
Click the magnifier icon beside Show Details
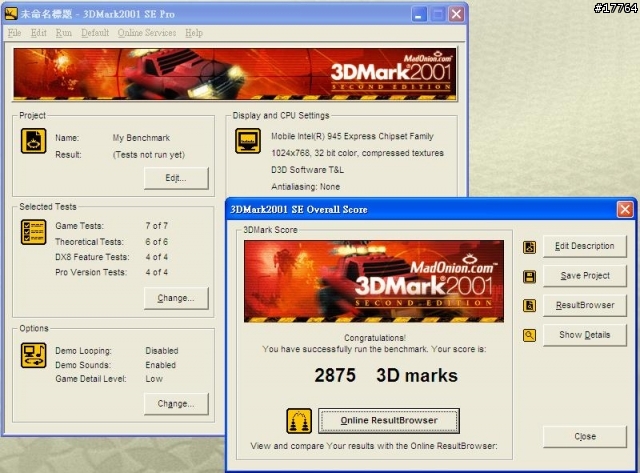529,335
